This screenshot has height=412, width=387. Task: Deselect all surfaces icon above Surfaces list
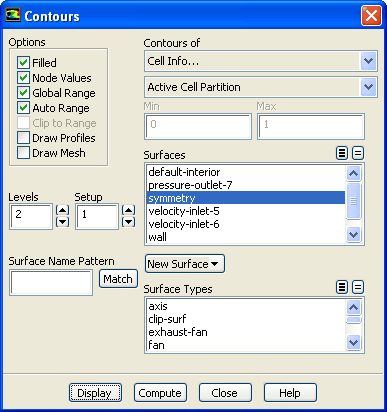[x=358, y=153]
